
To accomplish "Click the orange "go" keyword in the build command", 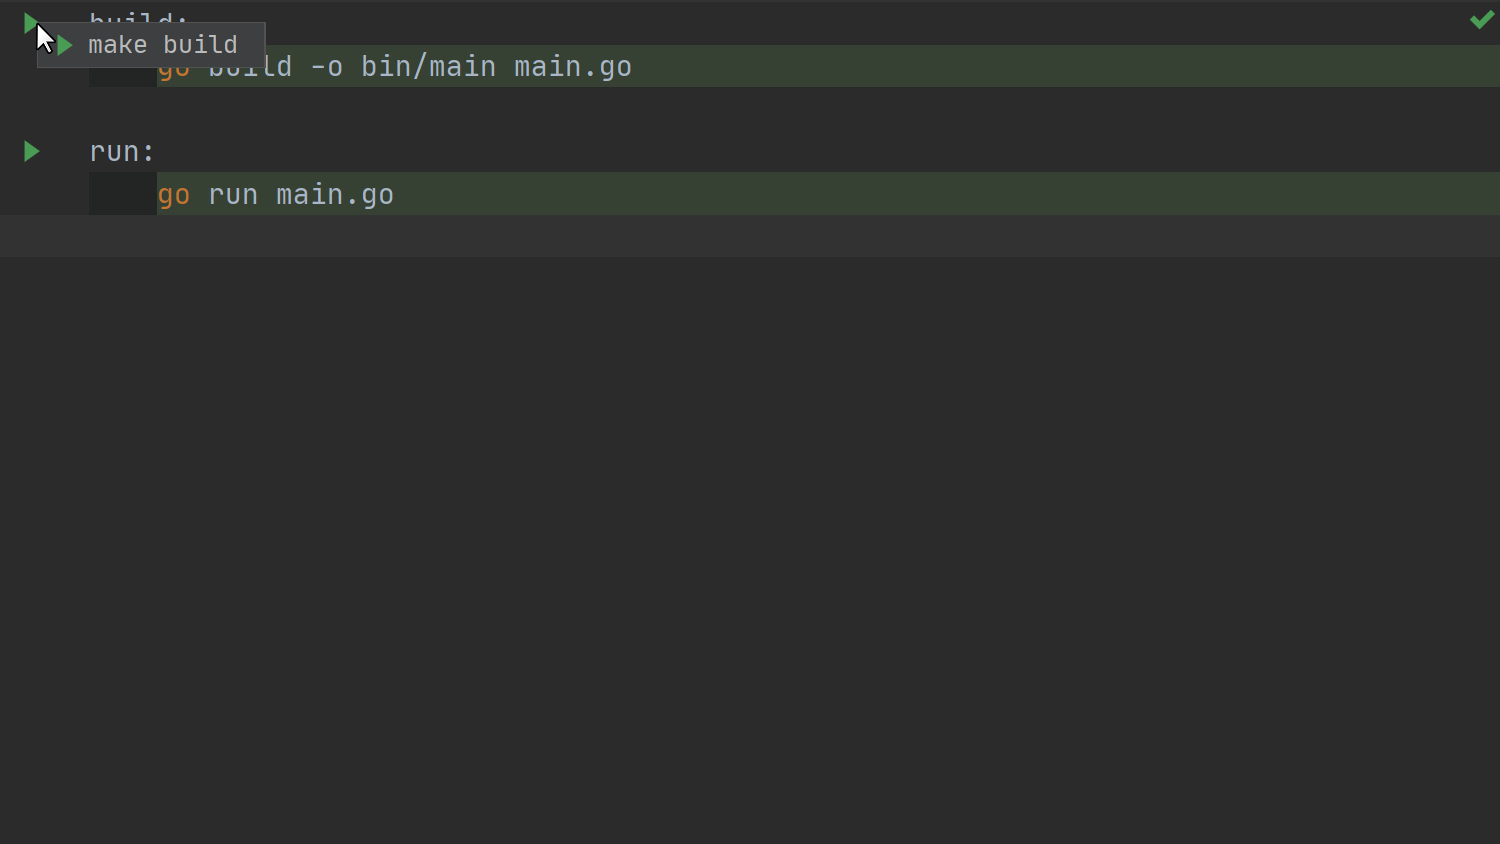I will point(172,76).
